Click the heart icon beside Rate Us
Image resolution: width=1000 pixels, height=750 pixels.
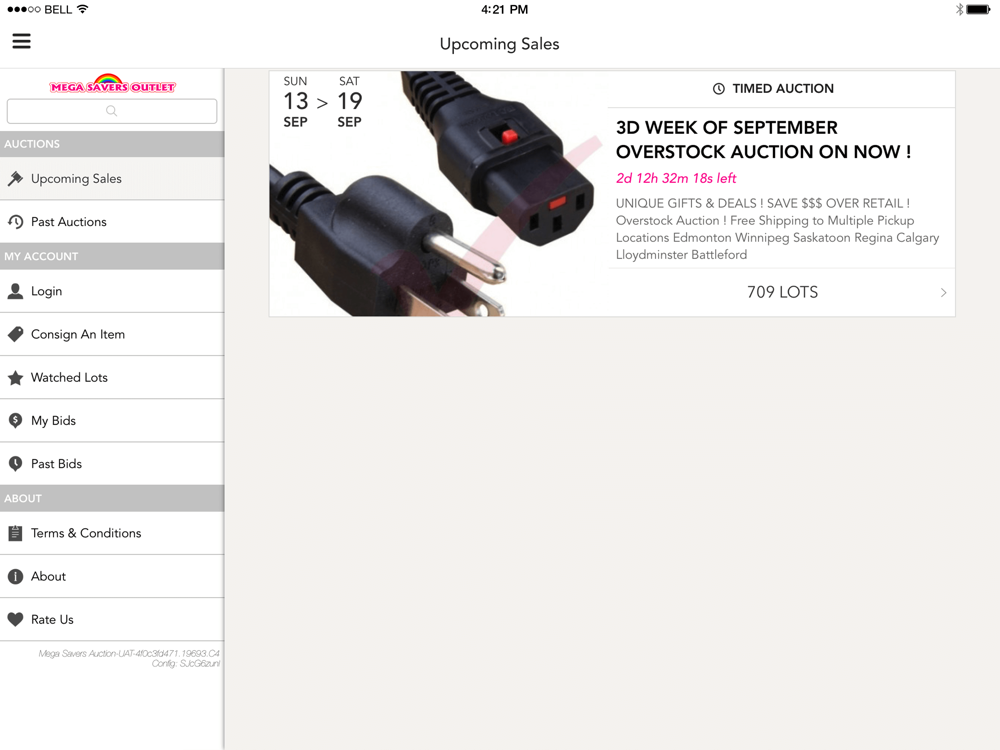[x=15, y=619]
